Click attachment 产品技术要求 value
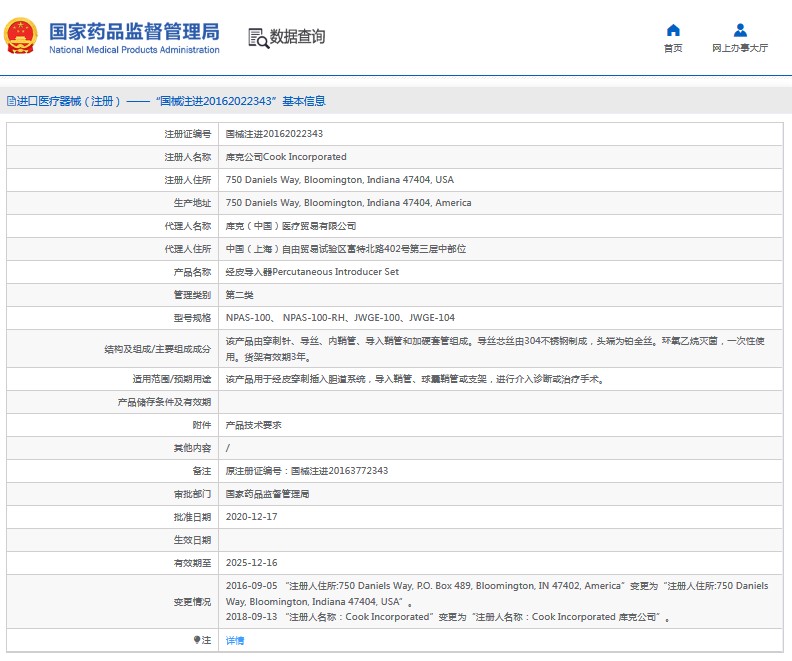This screenshot has width=792, height=661. 254,425
